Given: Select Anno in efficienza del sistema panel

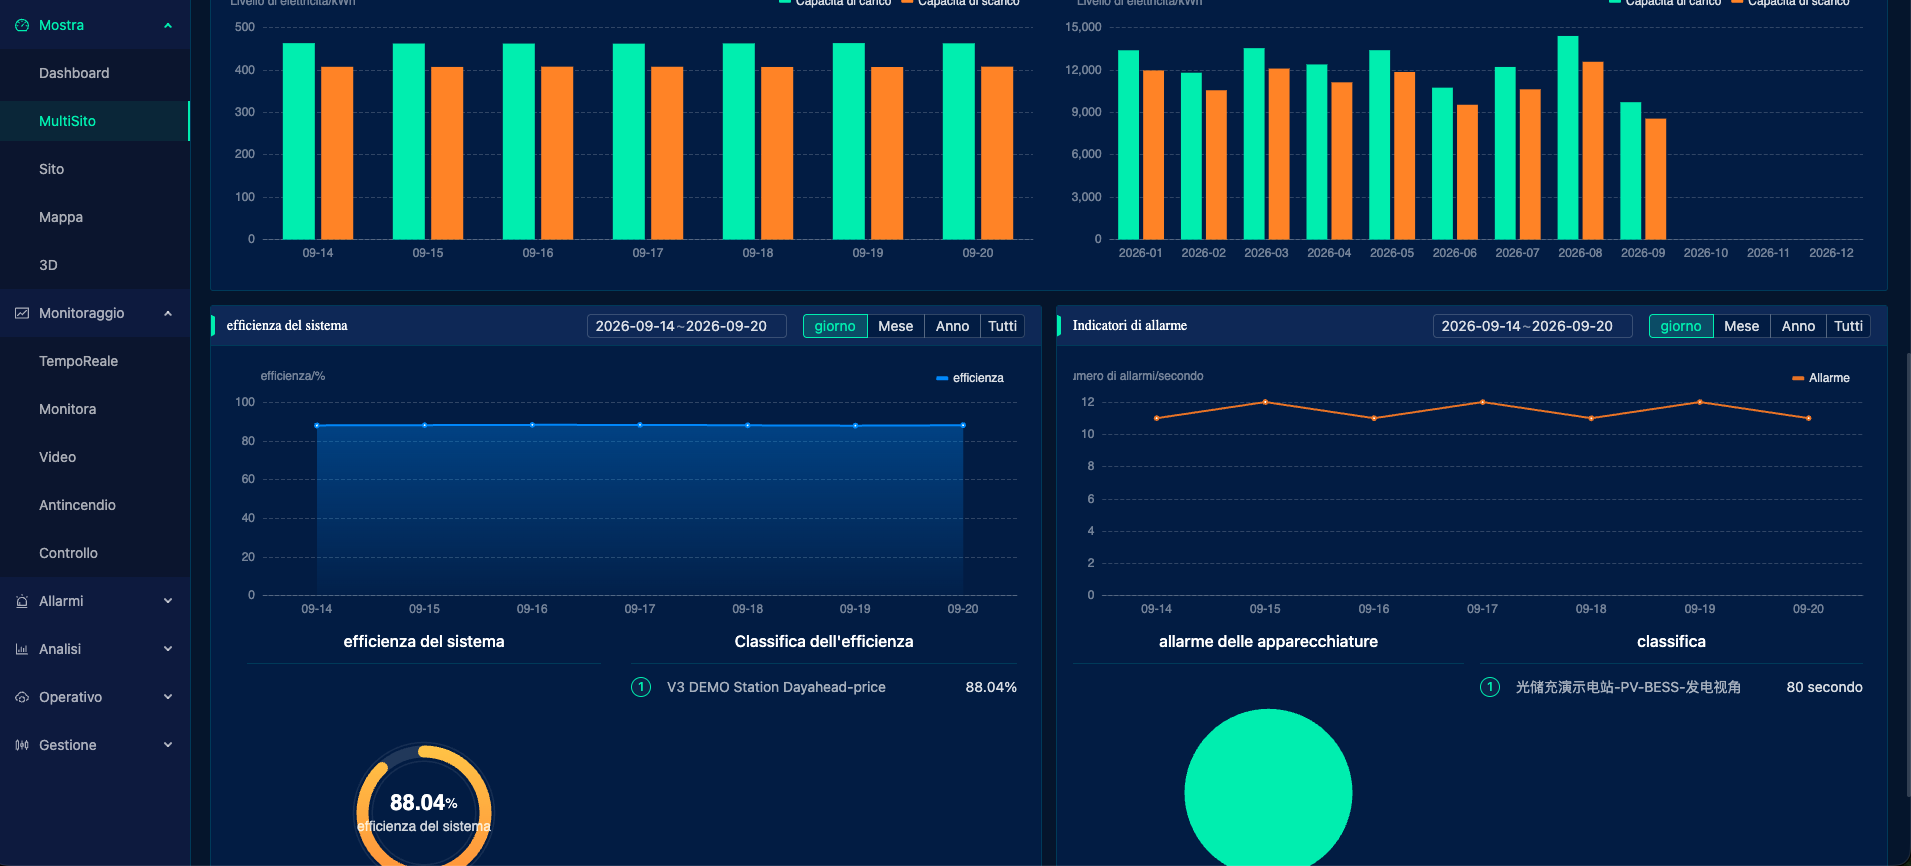Looking at the screenshot, I should [952, 326].
